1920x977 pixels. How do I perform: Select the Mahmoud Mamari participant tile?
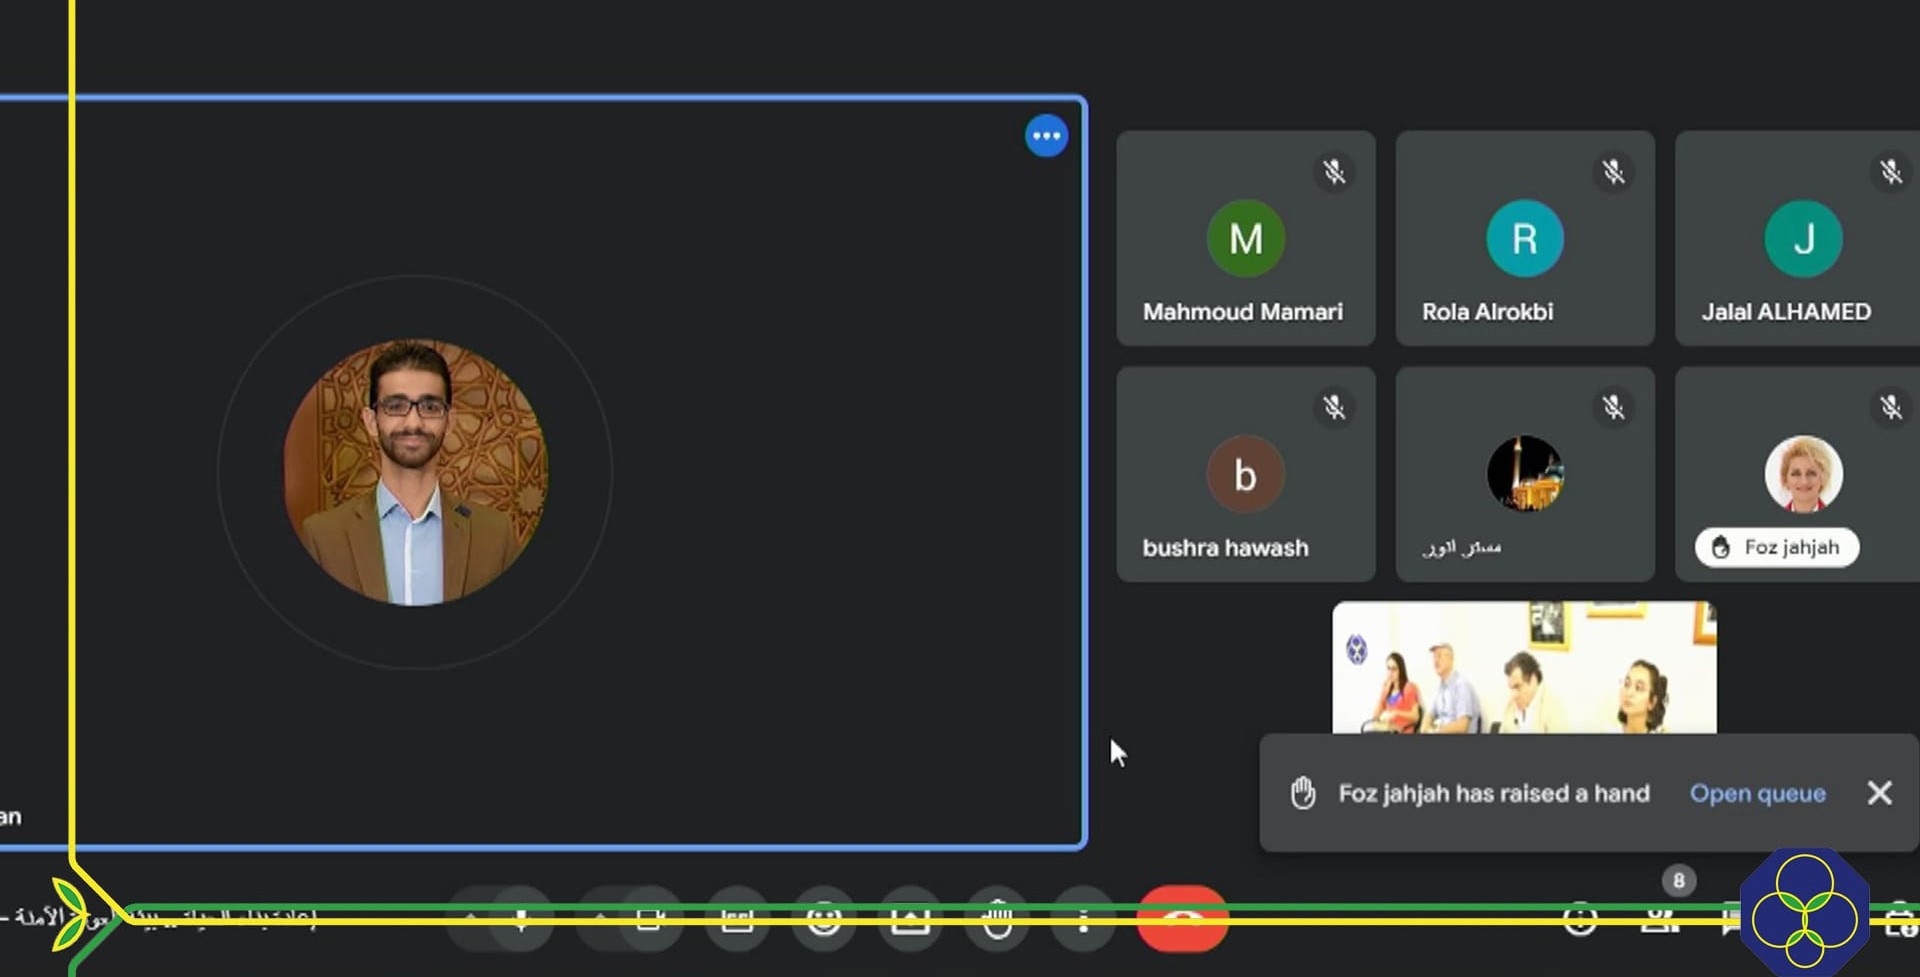pos(1245,239)
